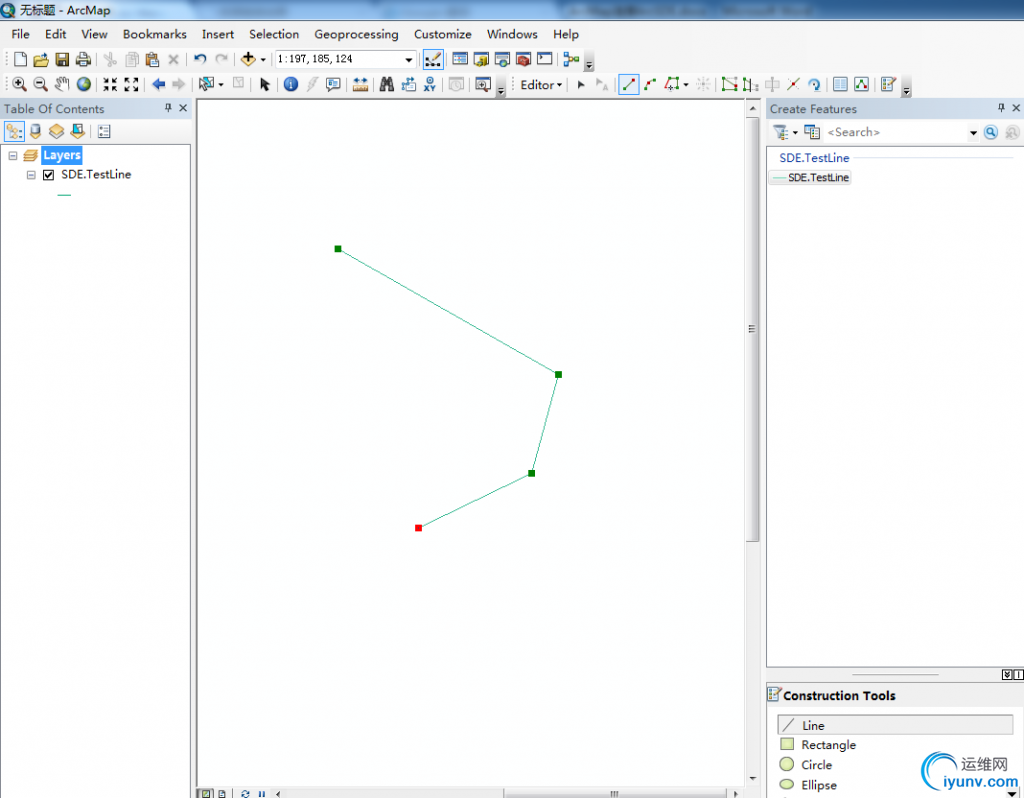
Task: Click the Reshape Feature tool
Action: tap(748, 84)
